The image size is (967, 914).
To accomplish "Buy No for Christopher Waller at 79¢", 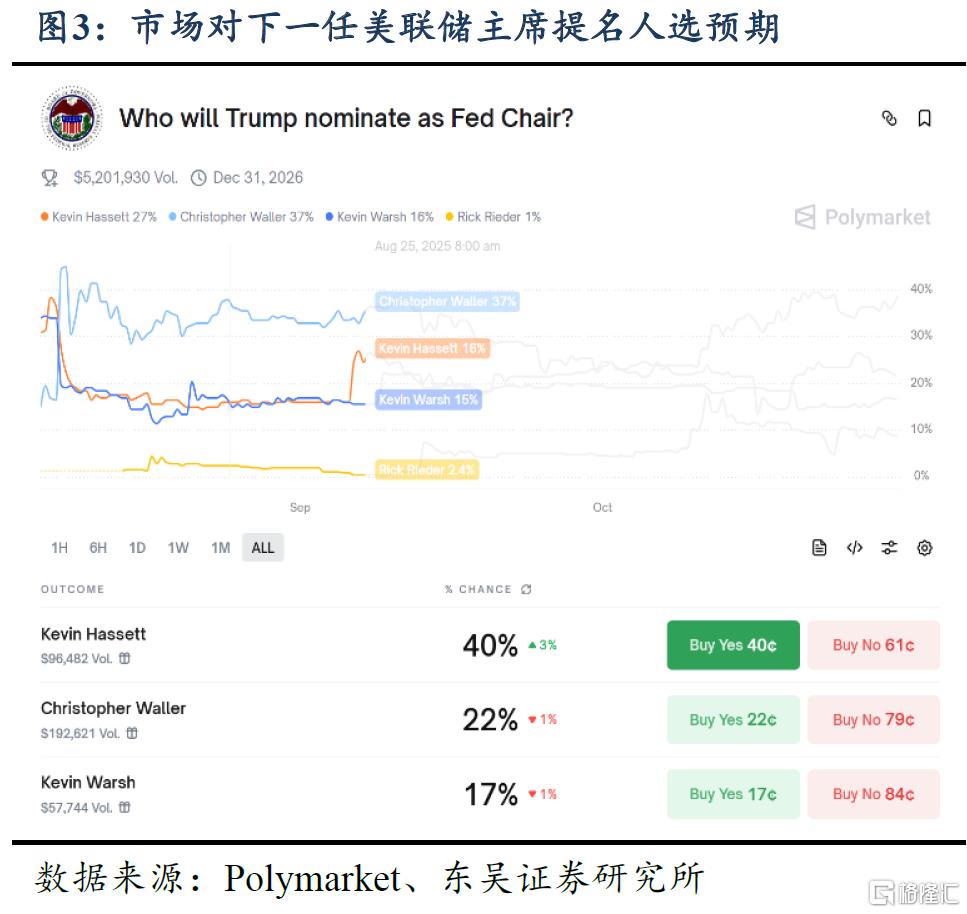I will (873, 719).
